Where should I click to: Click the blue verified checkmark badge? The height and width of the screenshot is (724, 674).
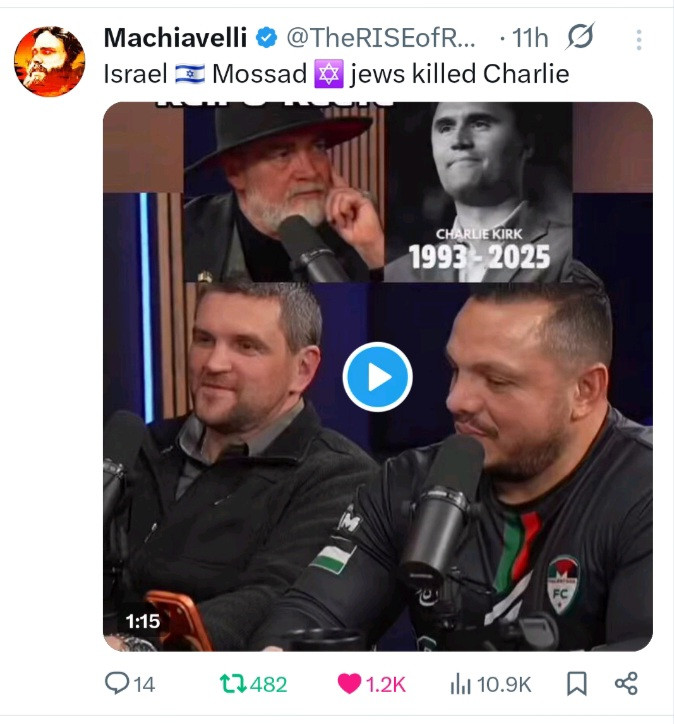pyautogui.click(x=266, y=38)
